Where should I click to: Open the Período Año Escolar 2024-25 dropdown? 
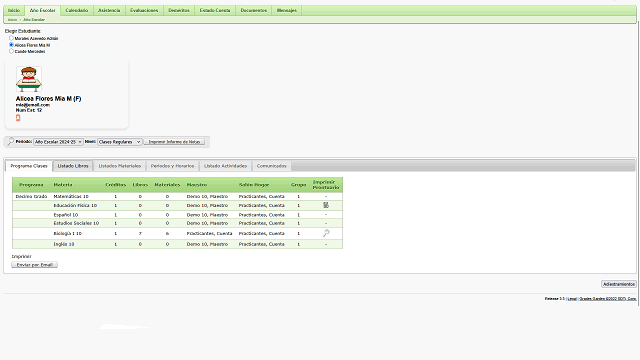58,142
